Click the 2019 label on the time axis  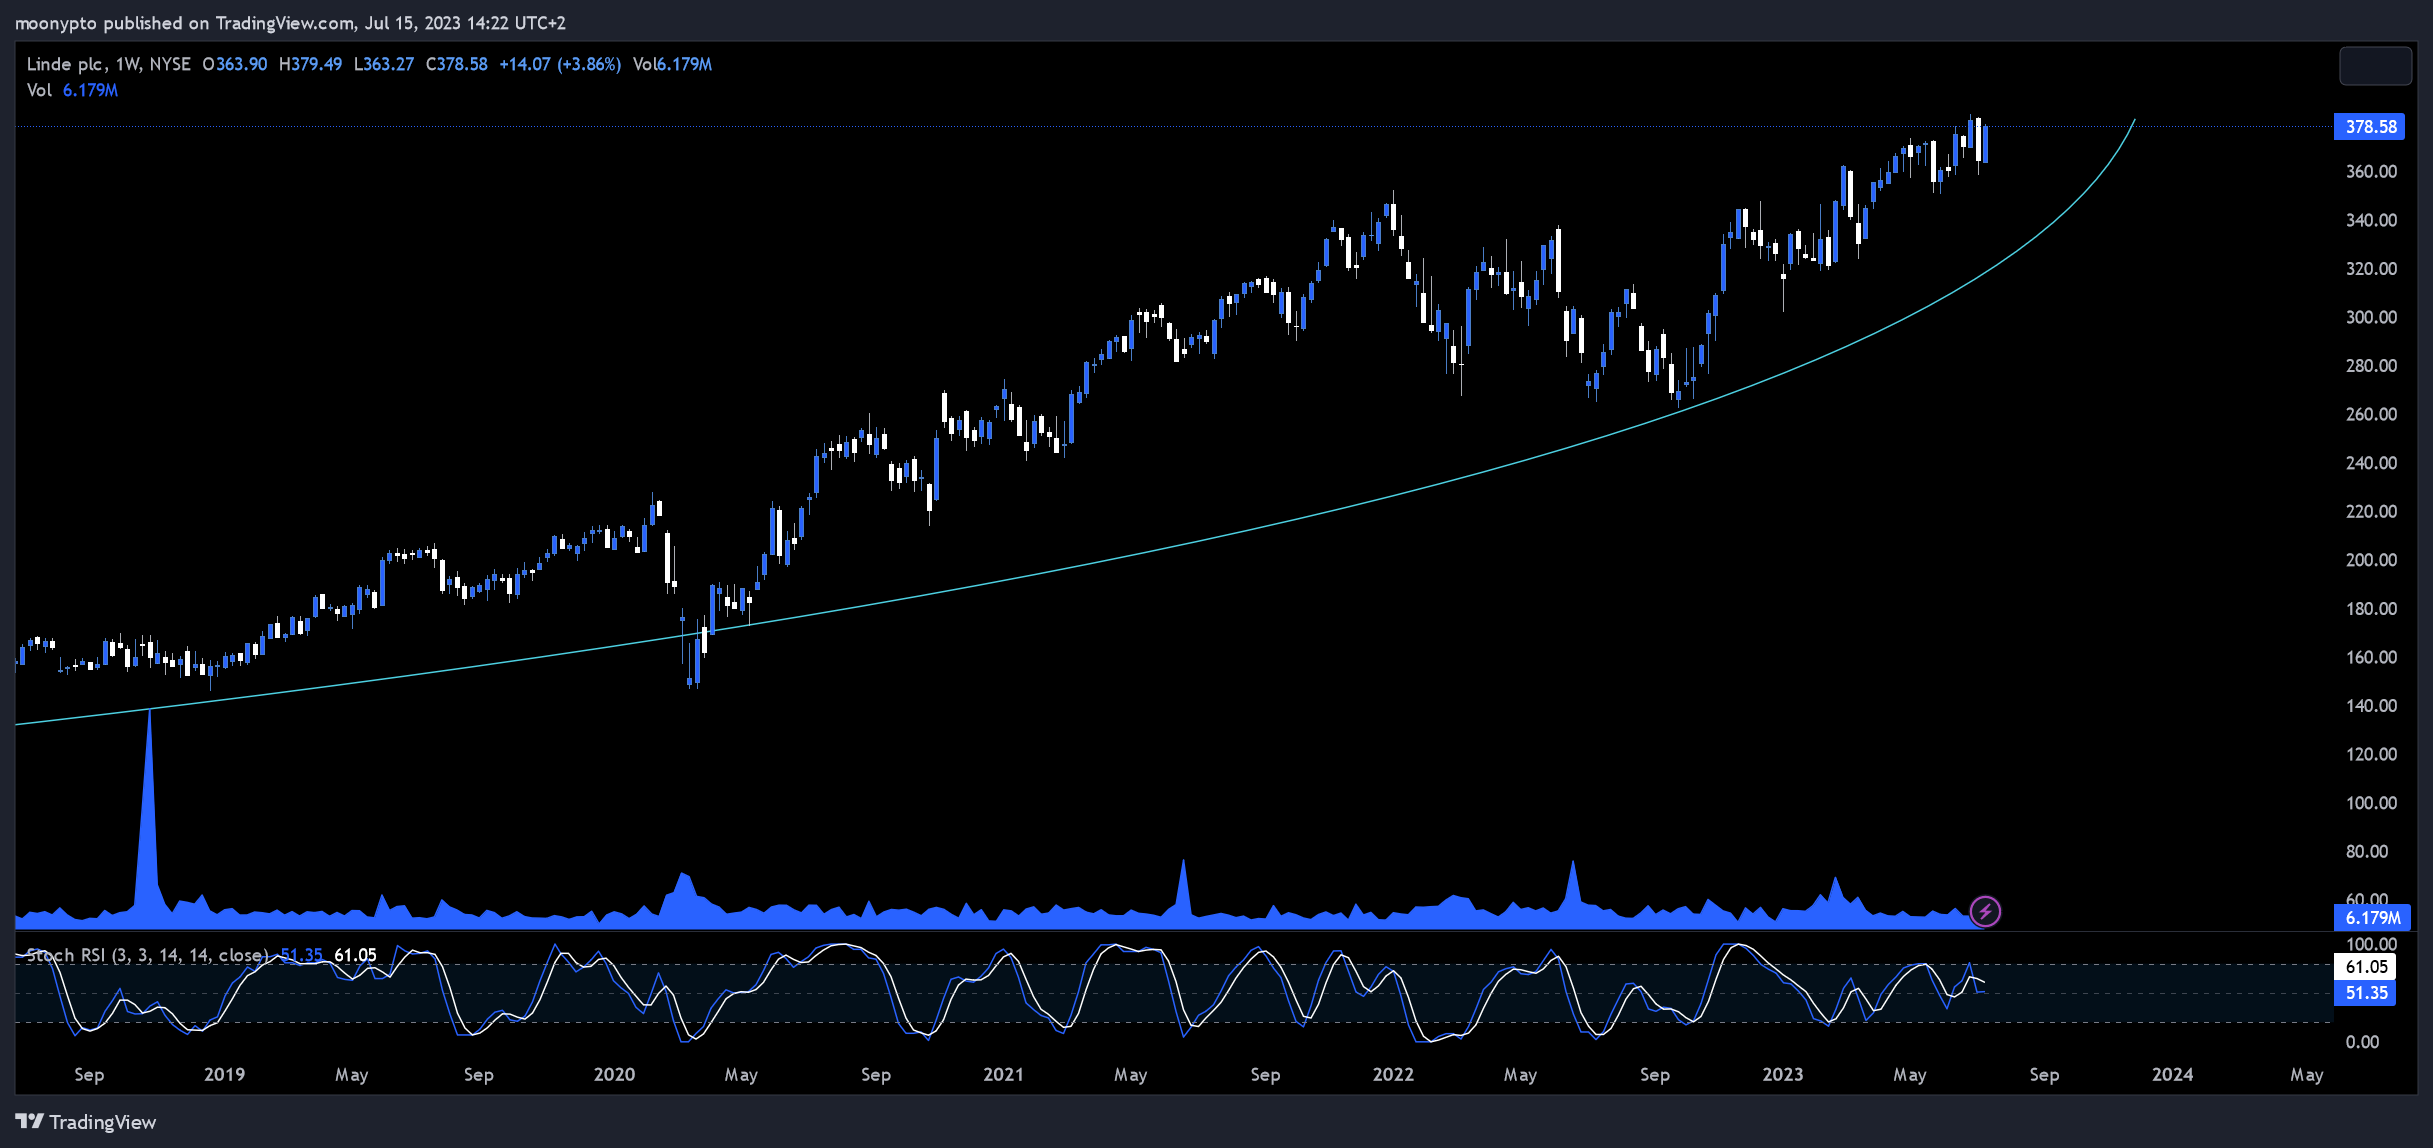(x=224, y=1074)
